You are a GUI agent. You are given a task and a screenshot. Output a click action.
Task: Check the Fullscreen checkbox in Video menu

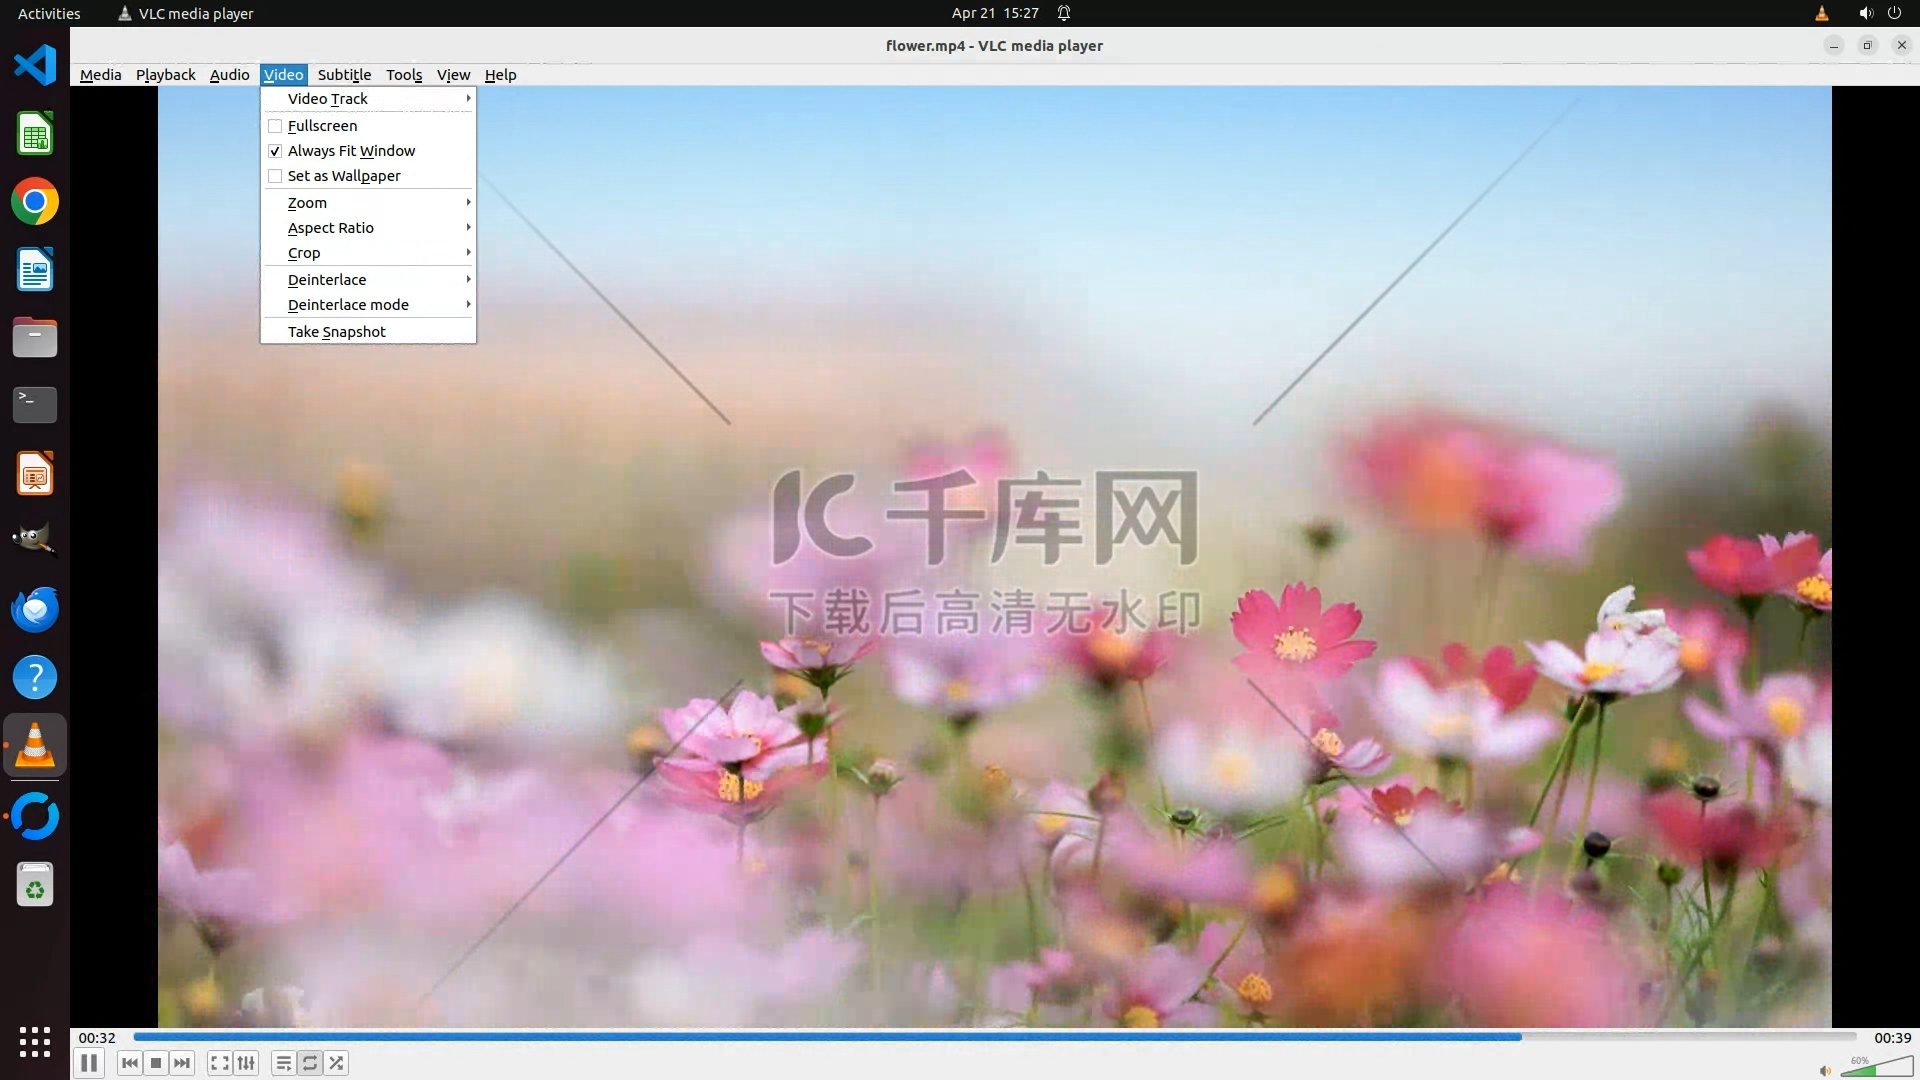275,126
